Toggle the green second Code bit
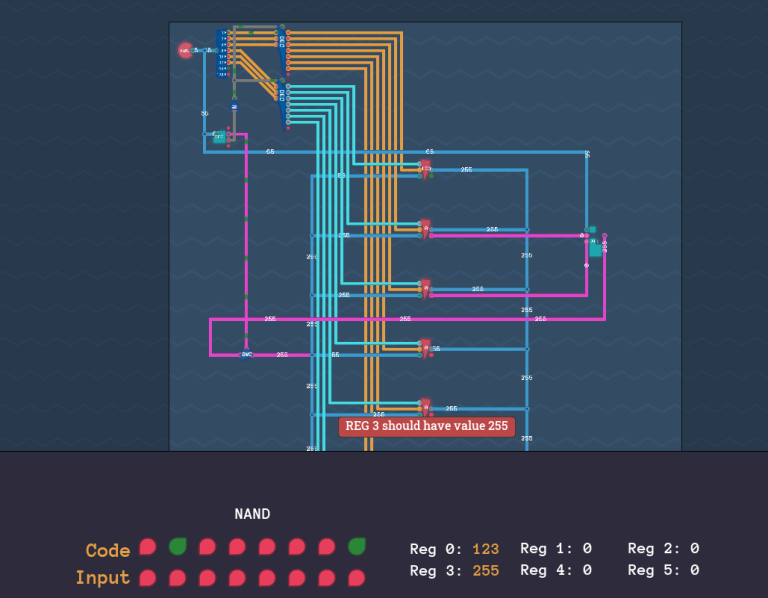The width and height of the screenshot is (768, 598). 178,547
